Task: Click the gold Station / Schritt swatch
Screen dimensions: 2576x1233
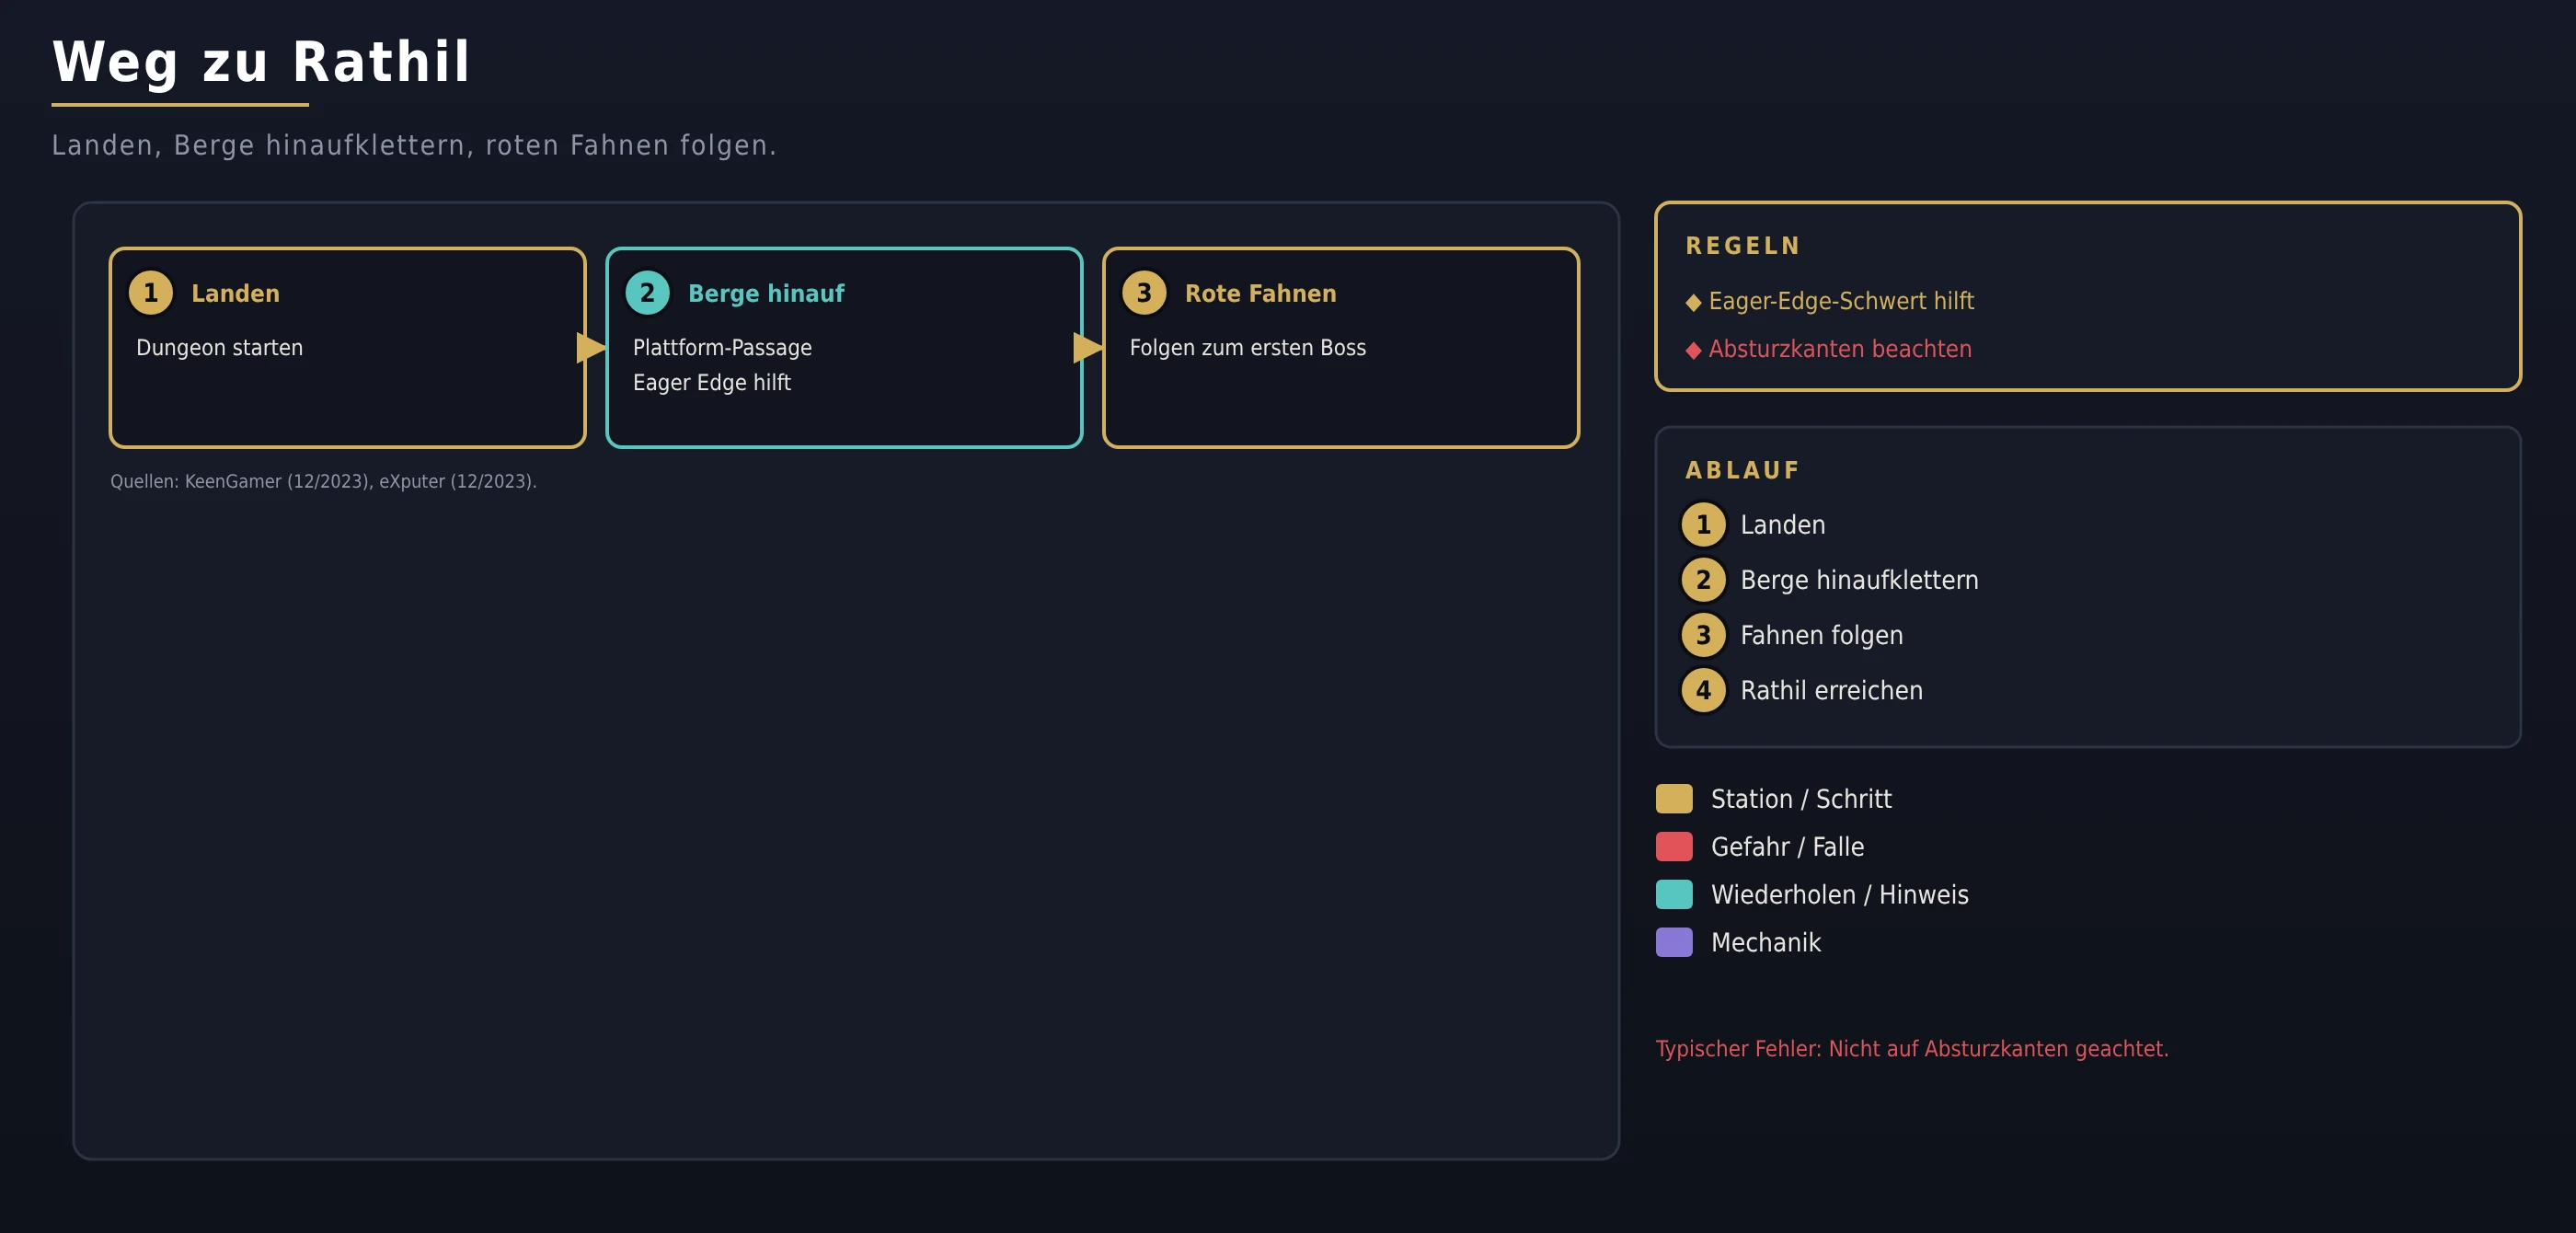Action: coord(1674,799)
